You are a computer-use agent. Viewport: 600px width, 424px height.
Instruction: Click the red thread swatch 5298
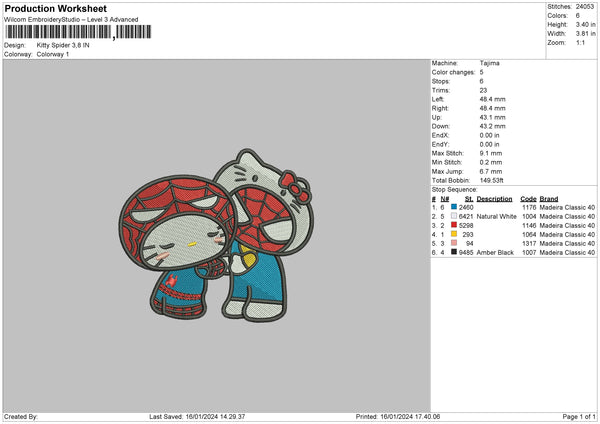[x=454, y=225]
